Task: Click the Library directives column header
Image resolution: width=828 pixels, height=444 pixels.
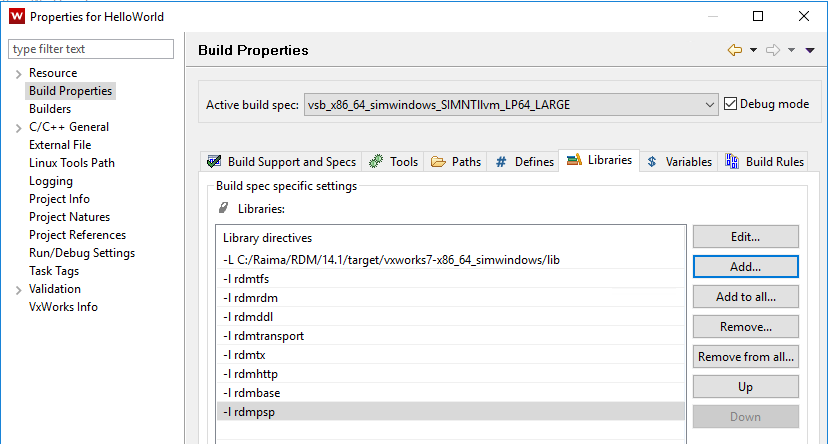Action: [x=451, y=238]
